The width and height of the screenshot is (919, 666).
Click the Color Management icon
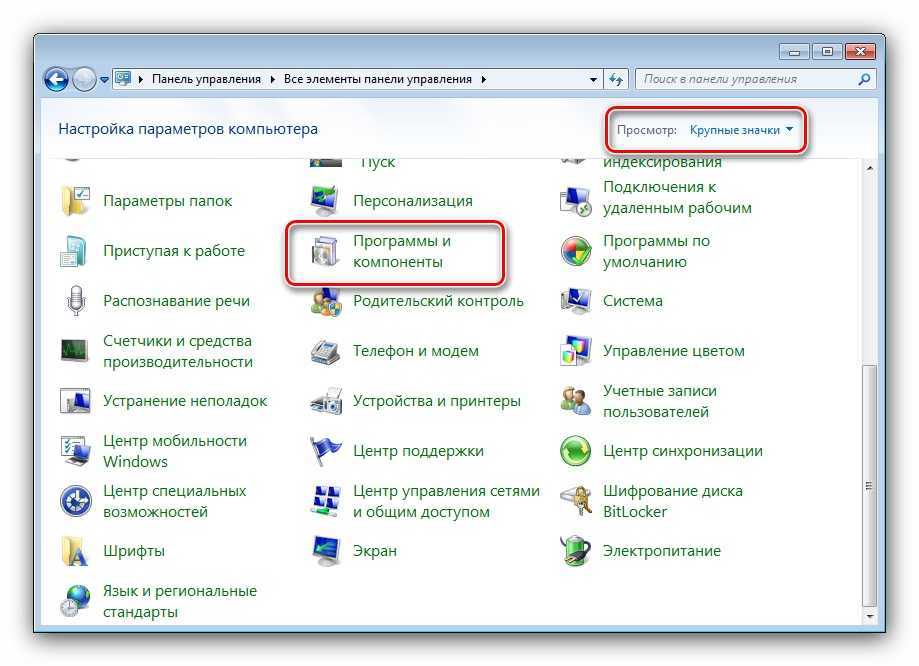pyautogui.click(x=576, y=351)
